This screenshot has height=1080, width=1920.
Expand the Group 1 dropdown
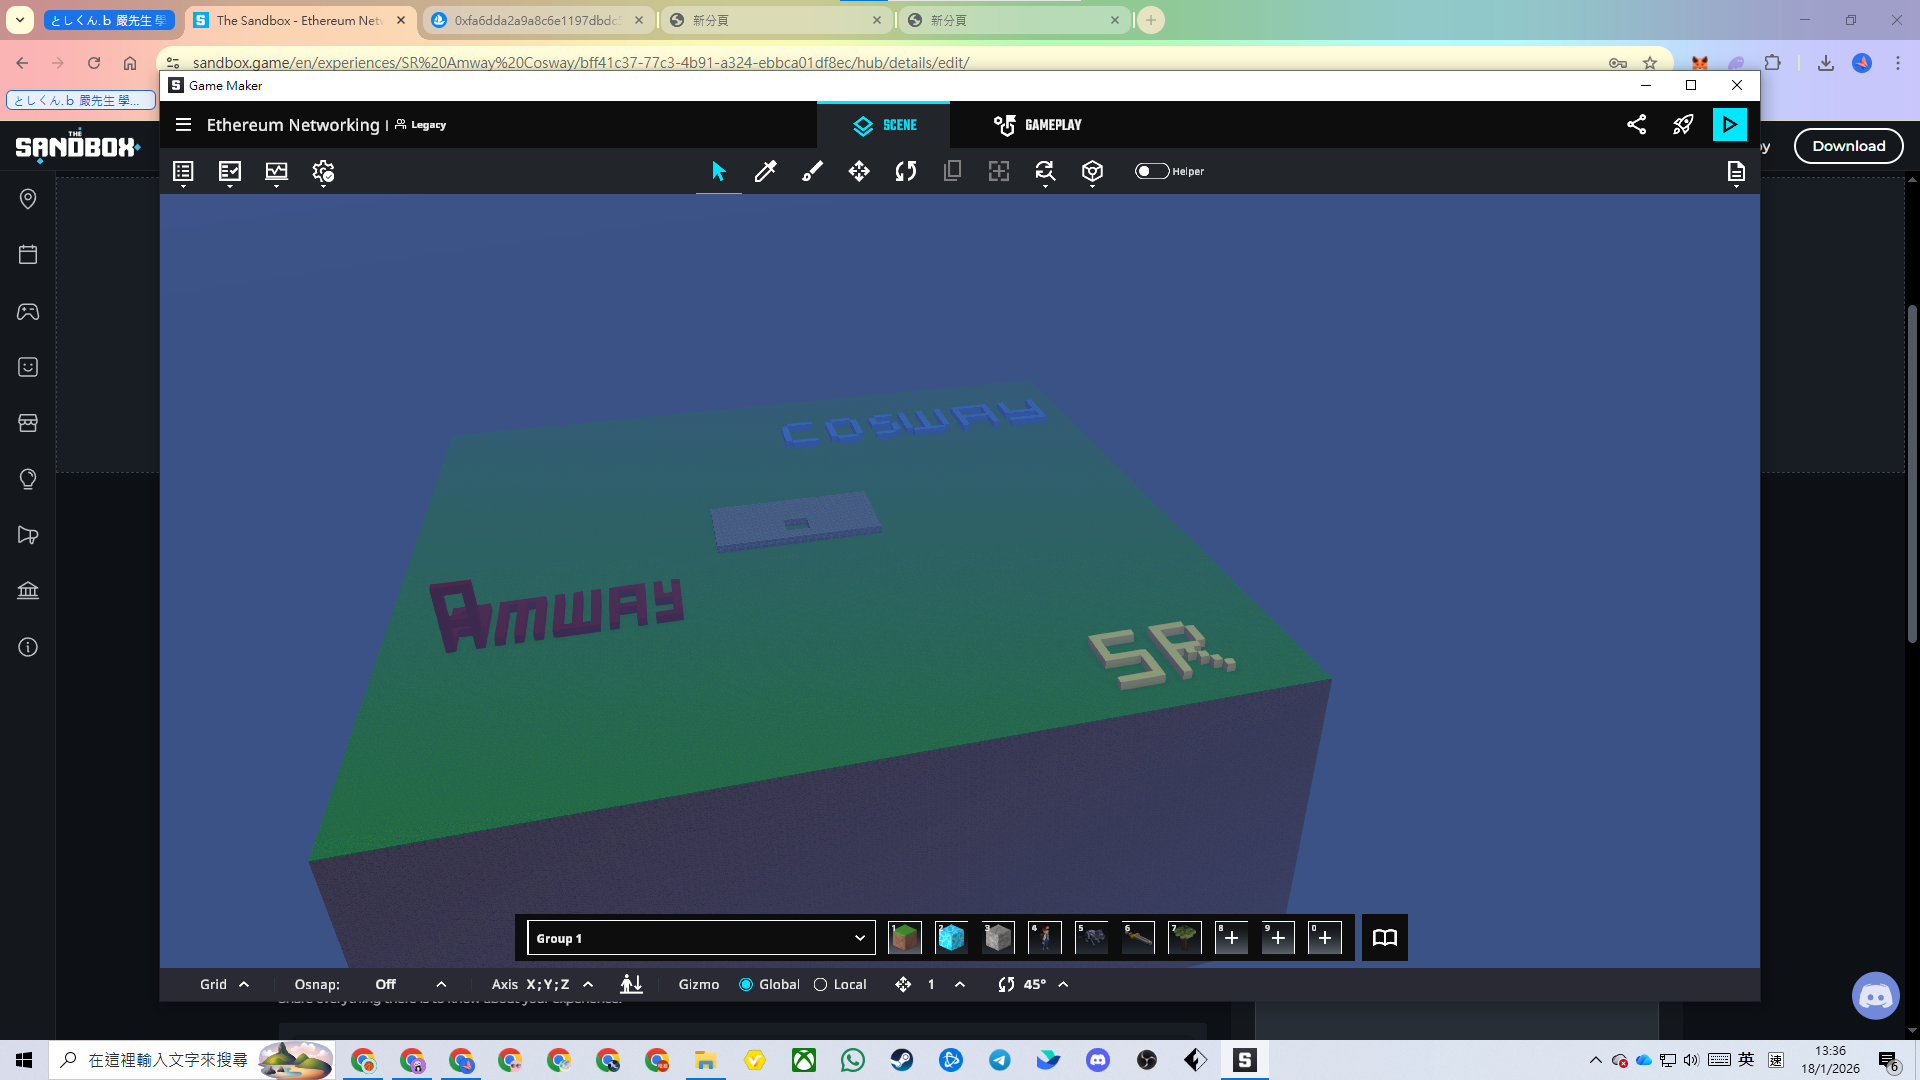pos(701,938)
